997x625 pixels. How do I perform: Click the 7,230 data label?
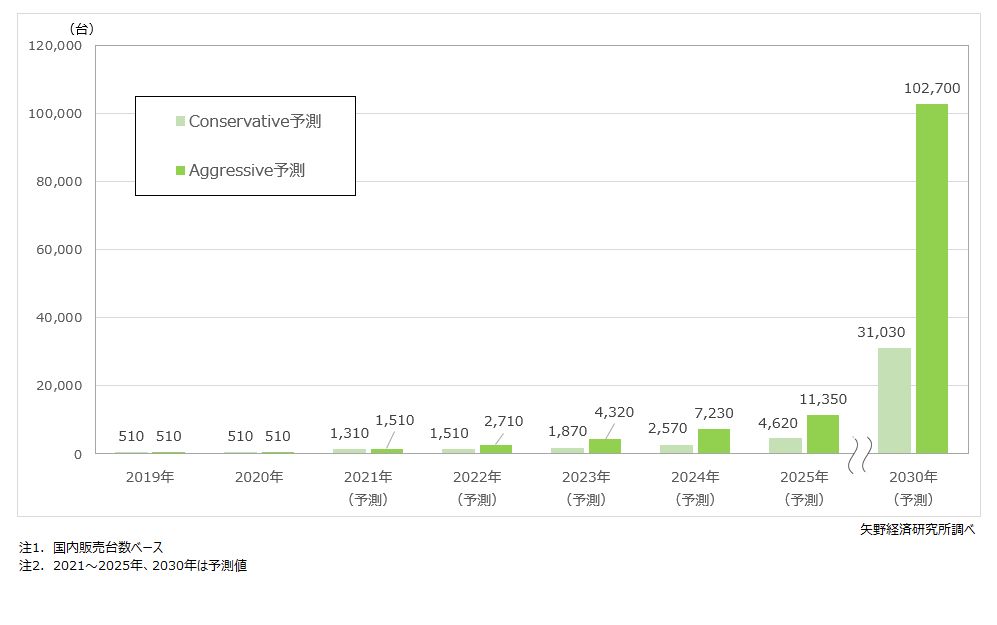tap(713, 413)
